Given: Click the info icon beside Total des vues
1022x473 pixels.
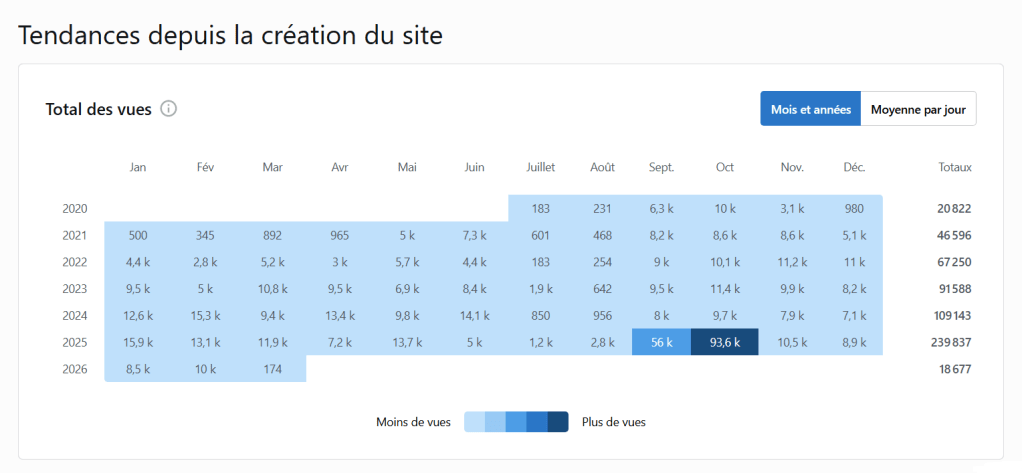Looking at the screenshot, I should coord(169,109).
